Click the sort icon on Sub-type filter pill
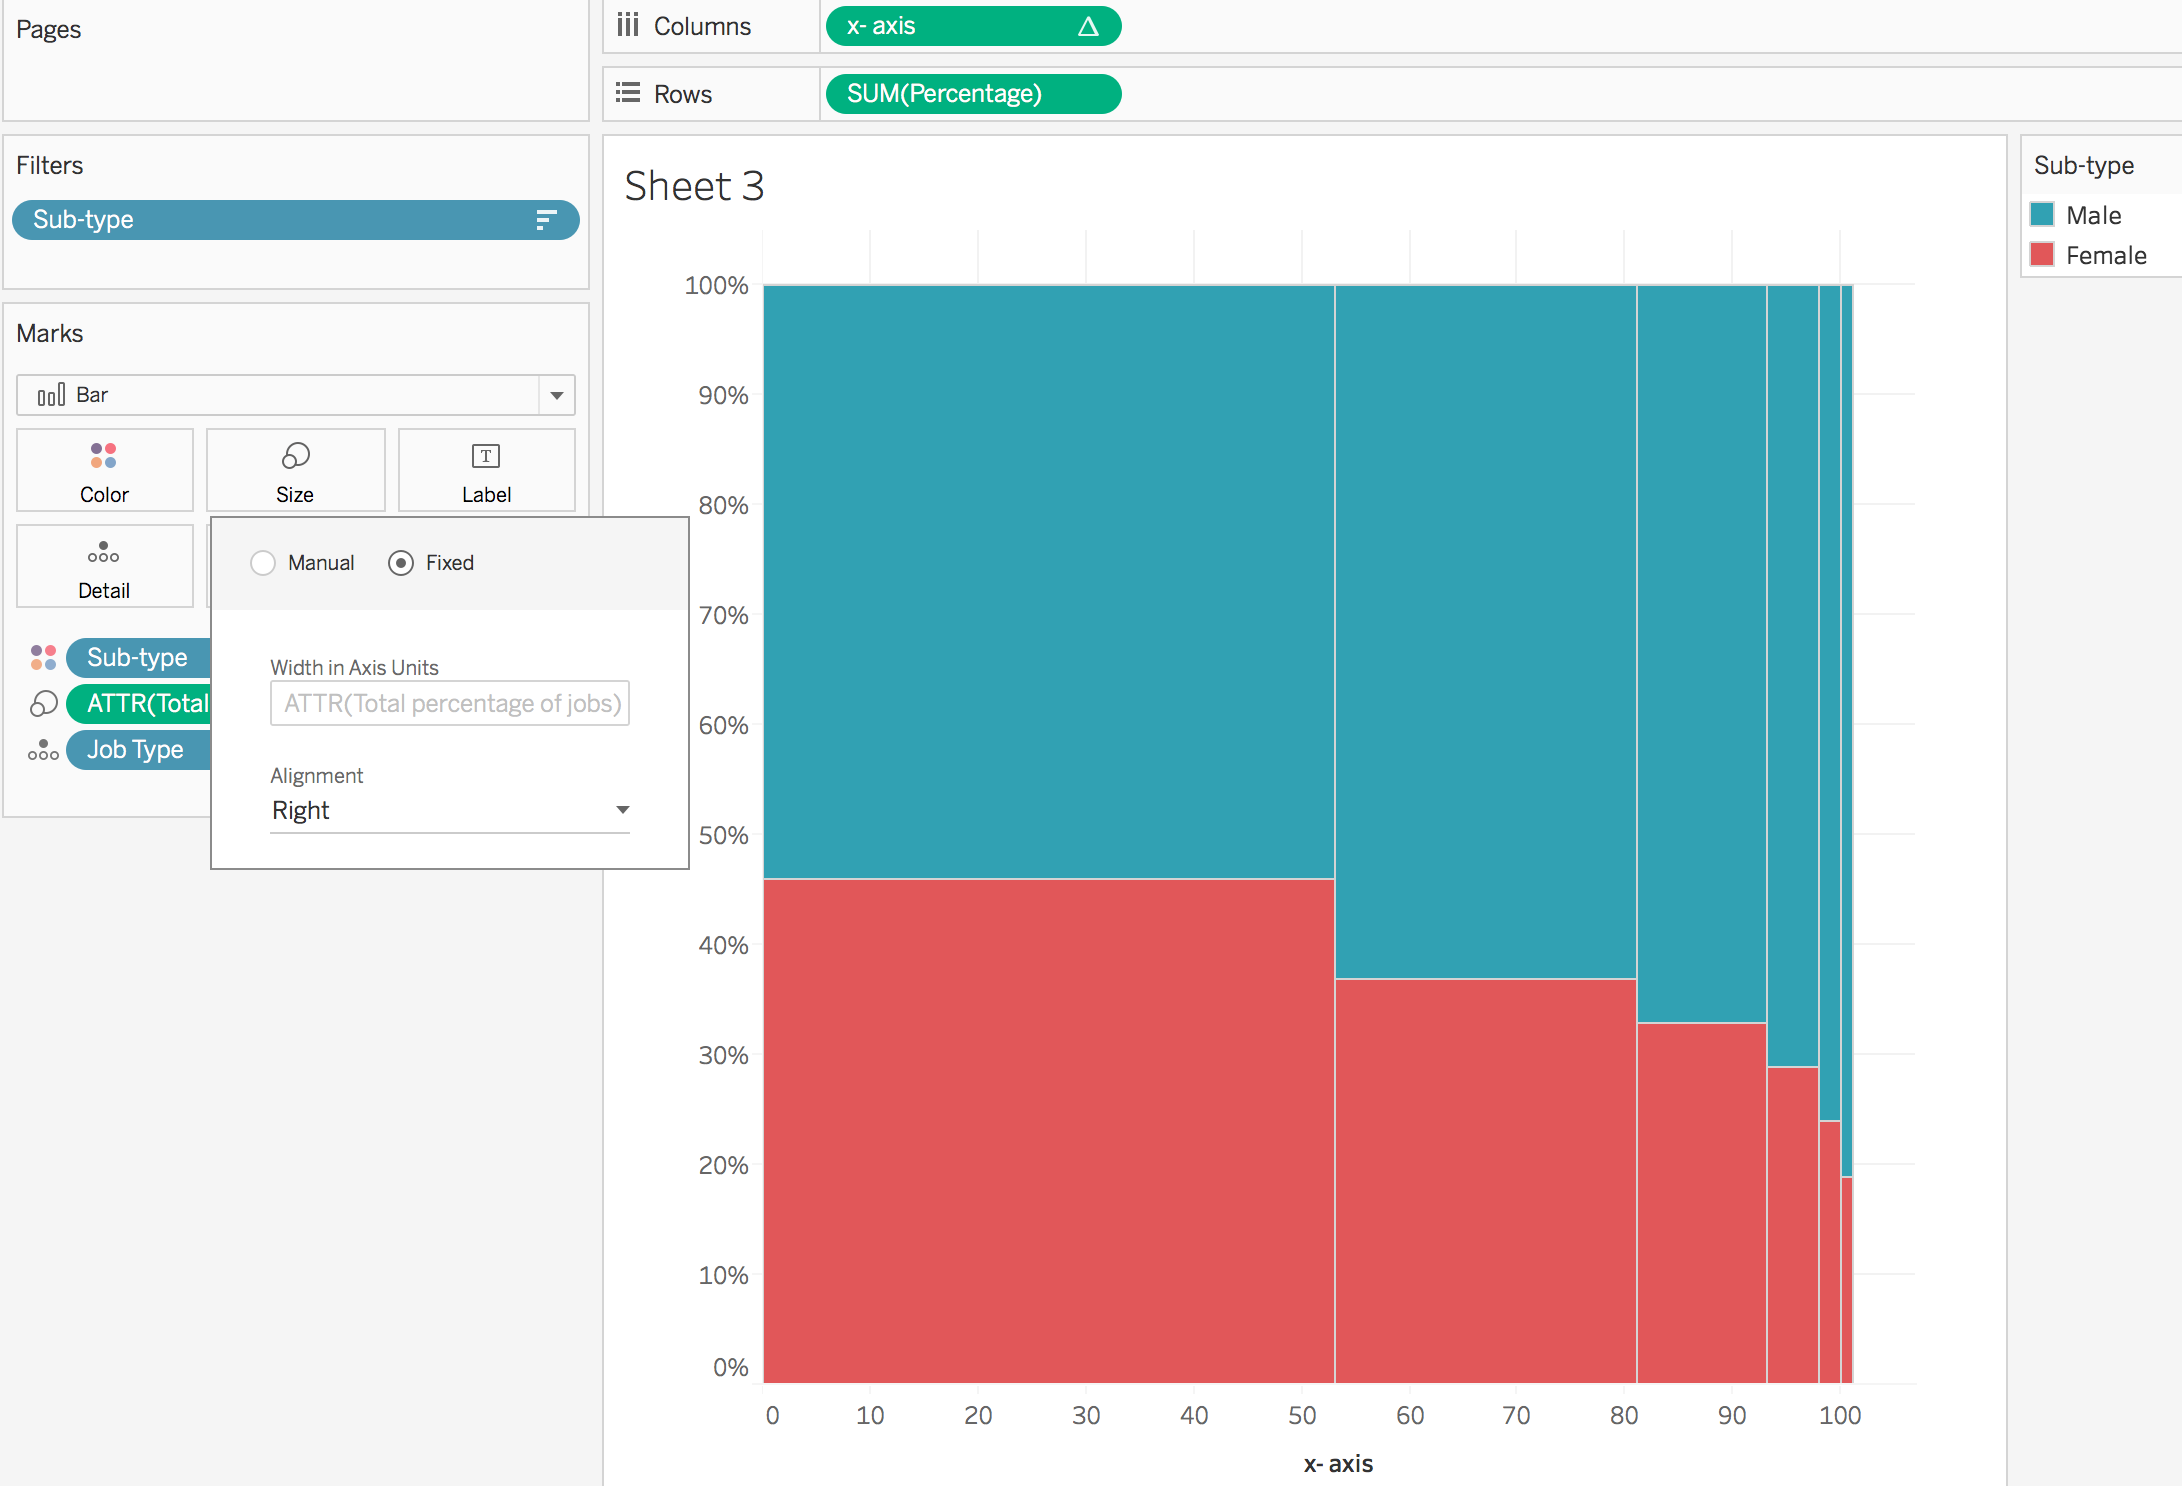This screenshot has width=2182, height=1486. tap(545, 220)
